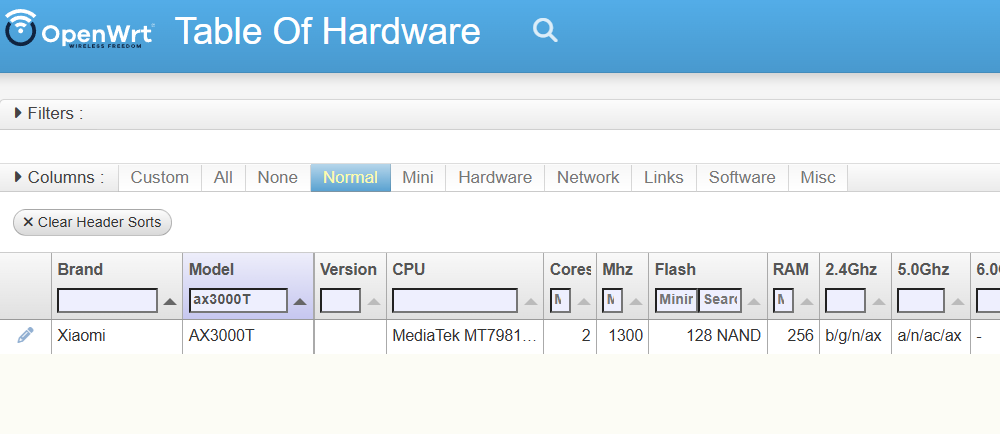Click the CPU filter text box
The height and width of the screenshot is (434, 1000).
tap(455, 300)
